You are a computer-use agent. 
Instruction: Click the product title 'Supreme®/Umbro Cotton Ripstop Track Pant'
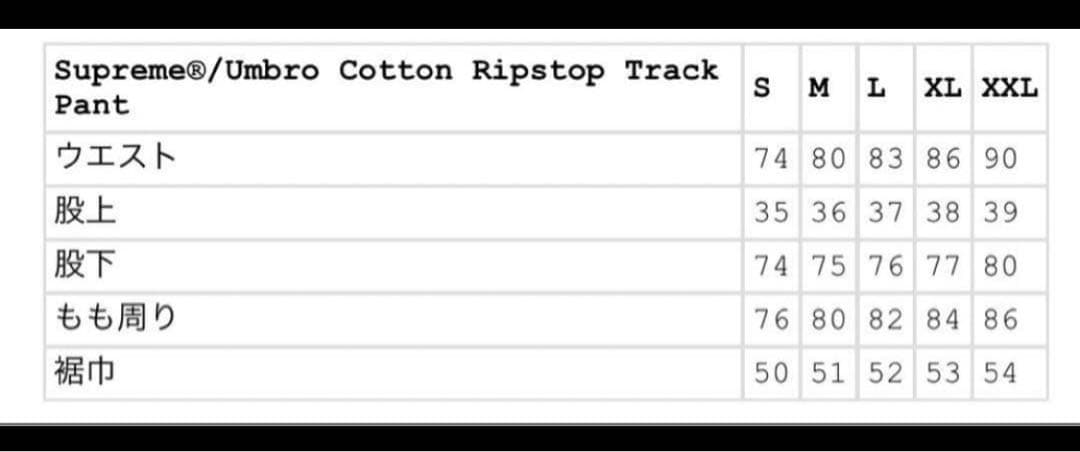pyautogui.click(x=386, y=88)
